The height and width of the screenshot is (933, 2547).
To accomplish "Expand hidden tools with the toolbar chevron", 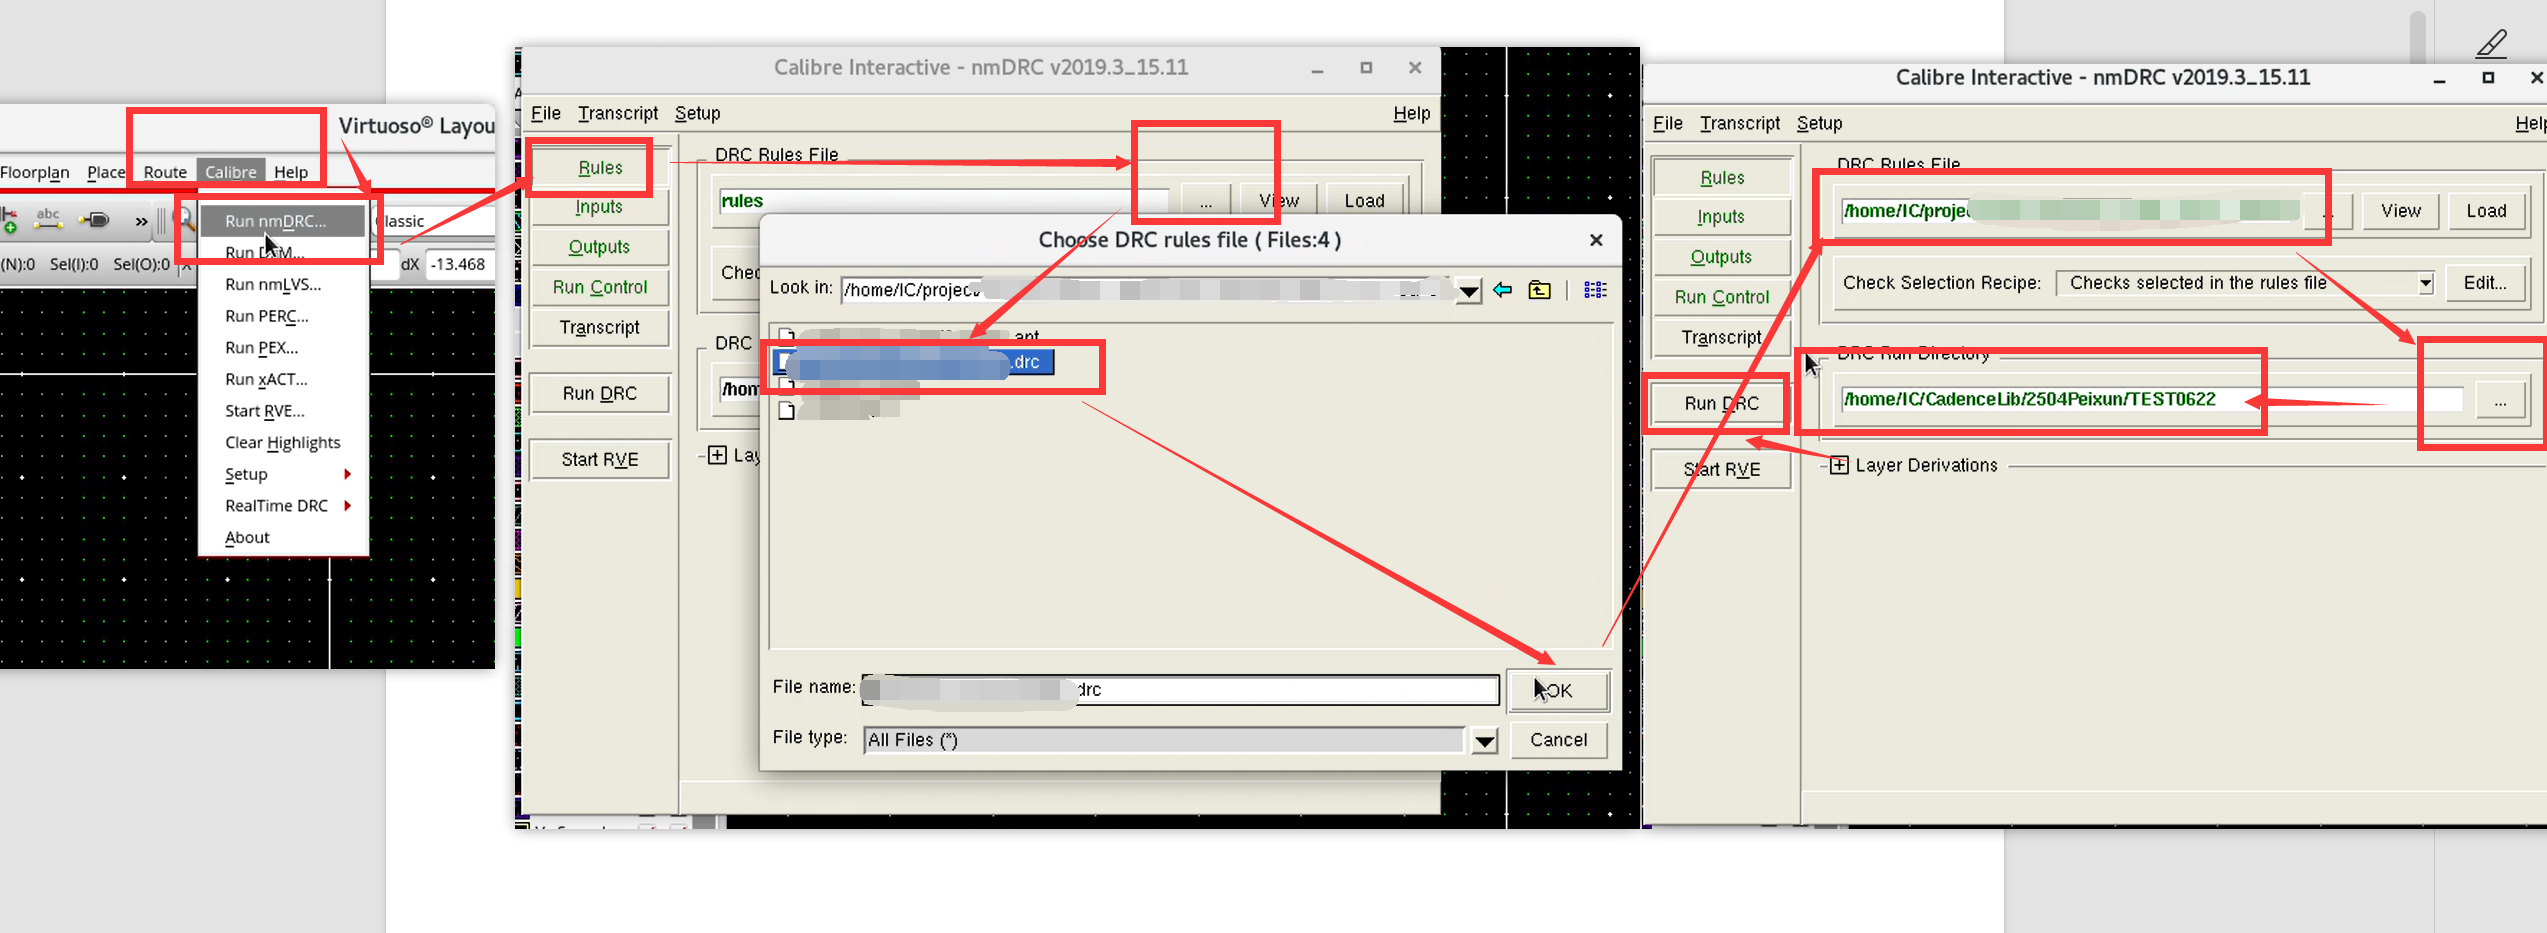I will (142, 221).
